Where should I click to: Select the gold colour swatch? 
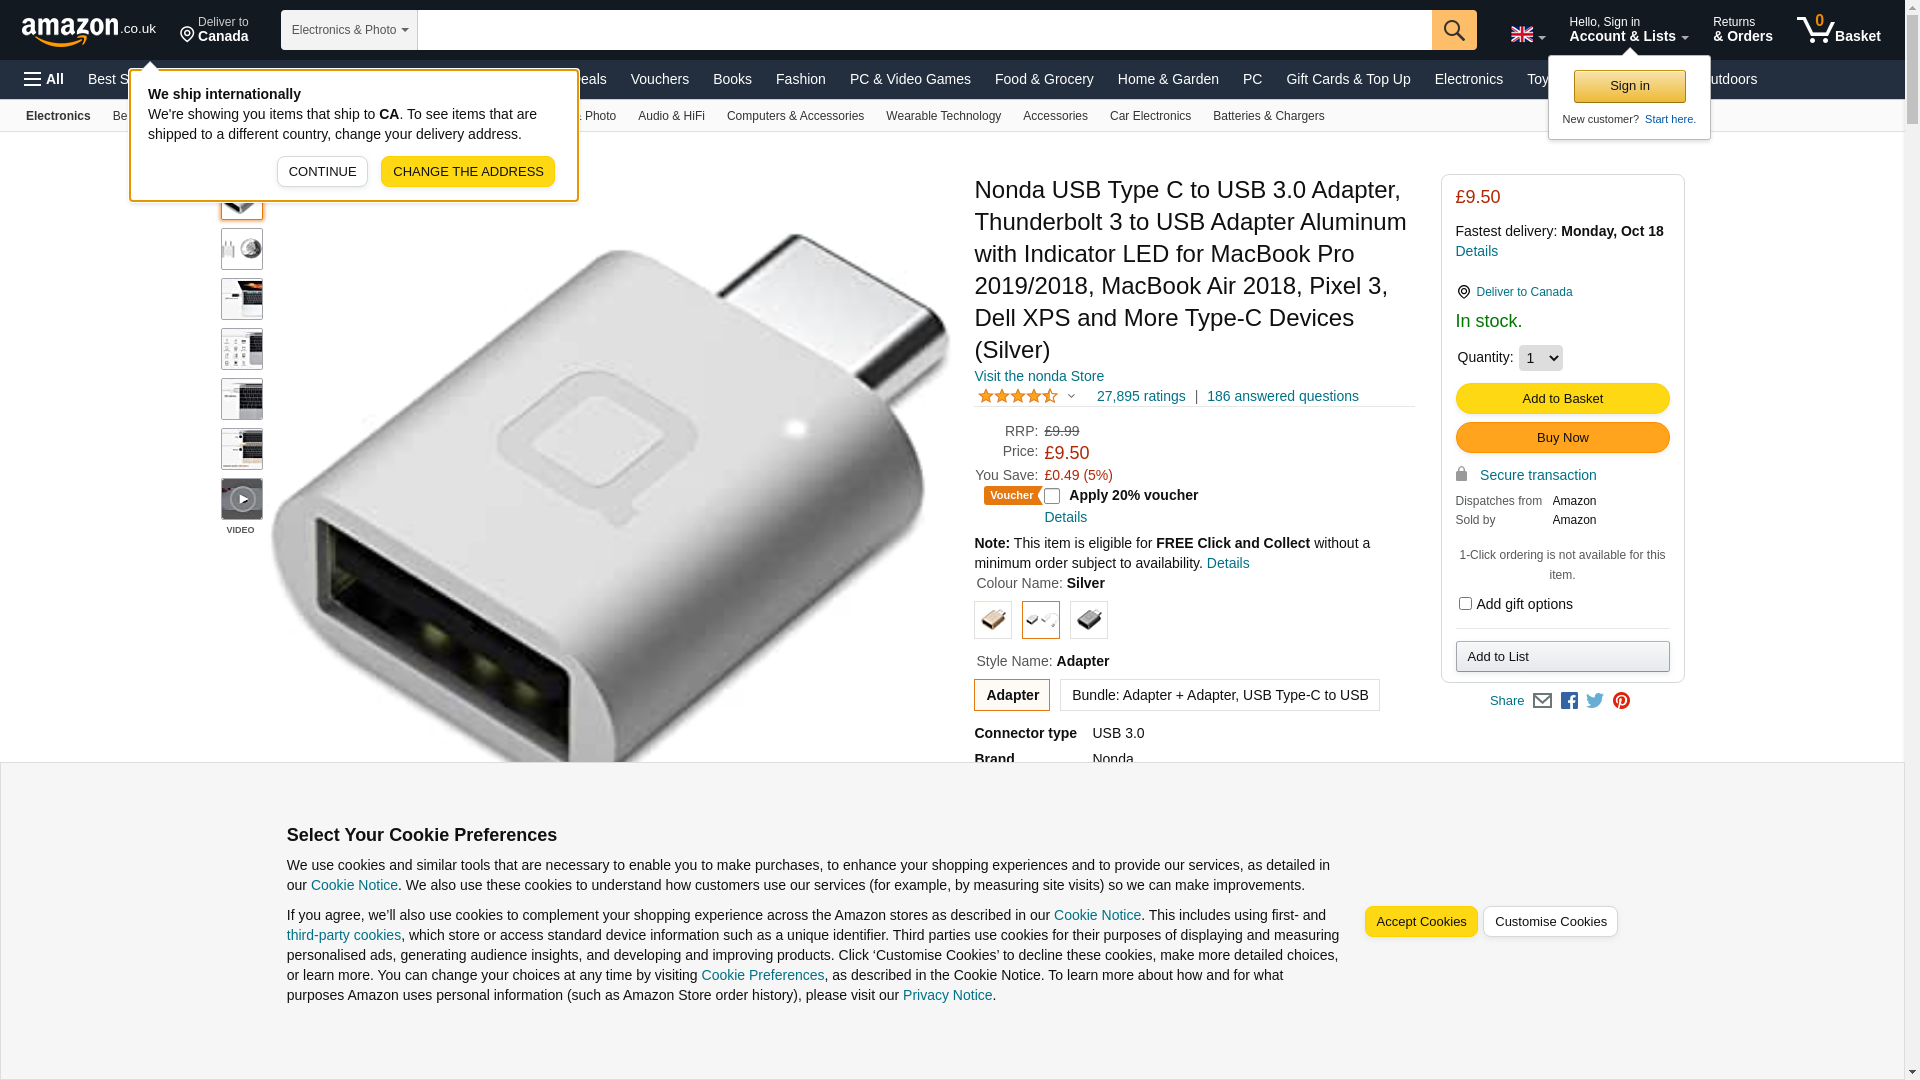pyautogui.click(x=993, y=620)
